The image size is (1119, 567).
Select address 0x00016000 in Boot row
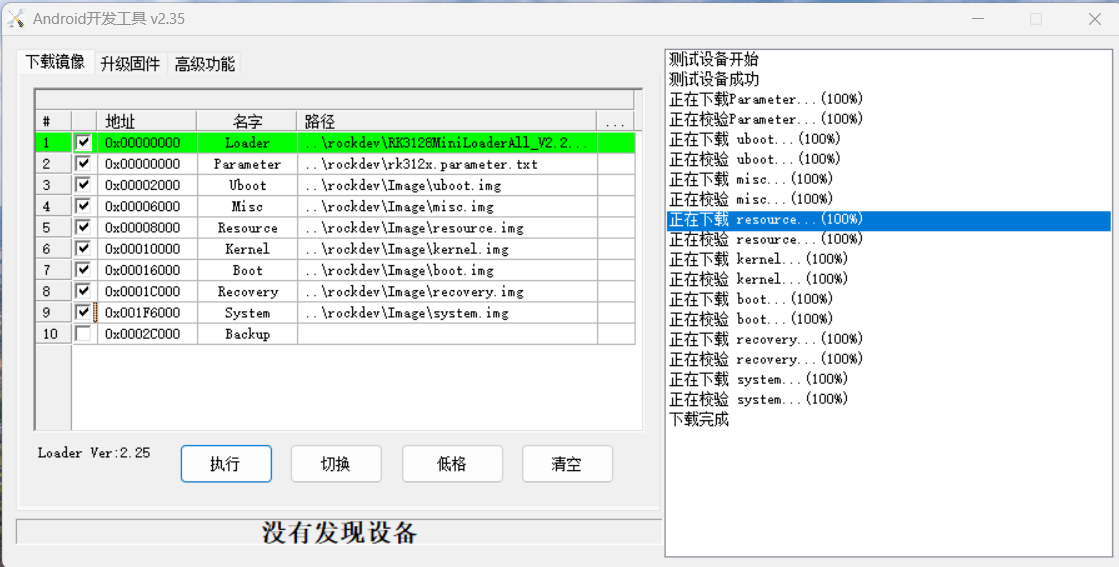click(x=147, y=270)
